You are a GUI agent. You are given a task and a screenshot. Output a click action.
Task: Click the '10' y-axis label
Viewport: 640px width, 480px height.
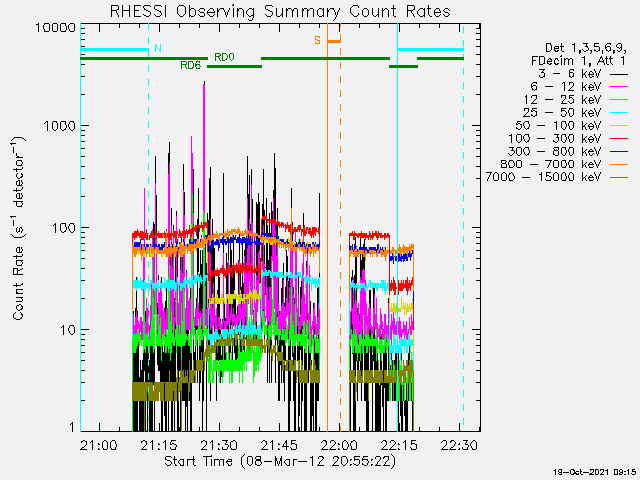tap(68, 330)
